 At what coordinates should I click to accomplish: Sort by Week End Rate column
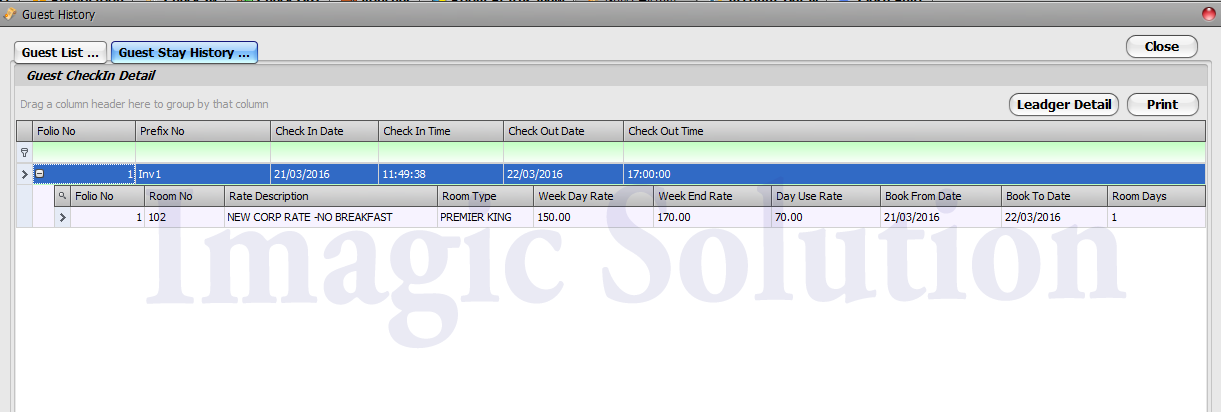click(712, 196)
